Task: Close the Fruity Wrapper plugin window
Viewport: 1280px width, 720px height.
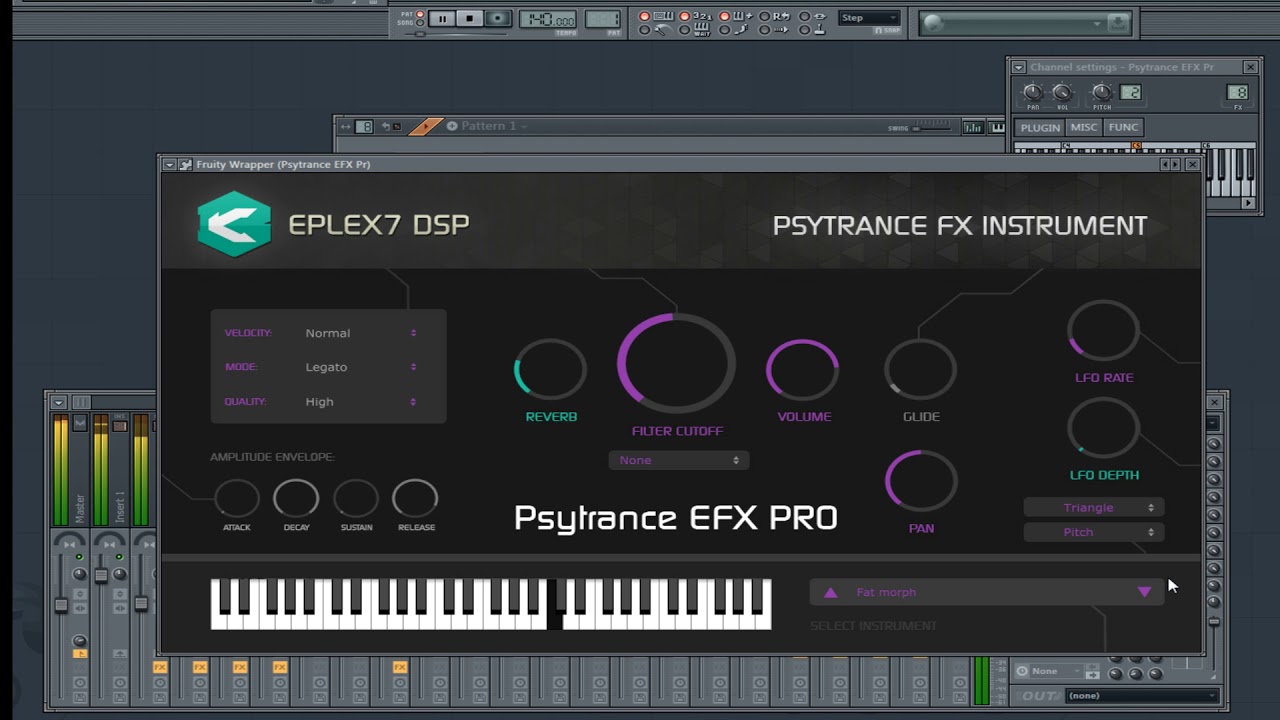Action: click(x=1192, y=164)
